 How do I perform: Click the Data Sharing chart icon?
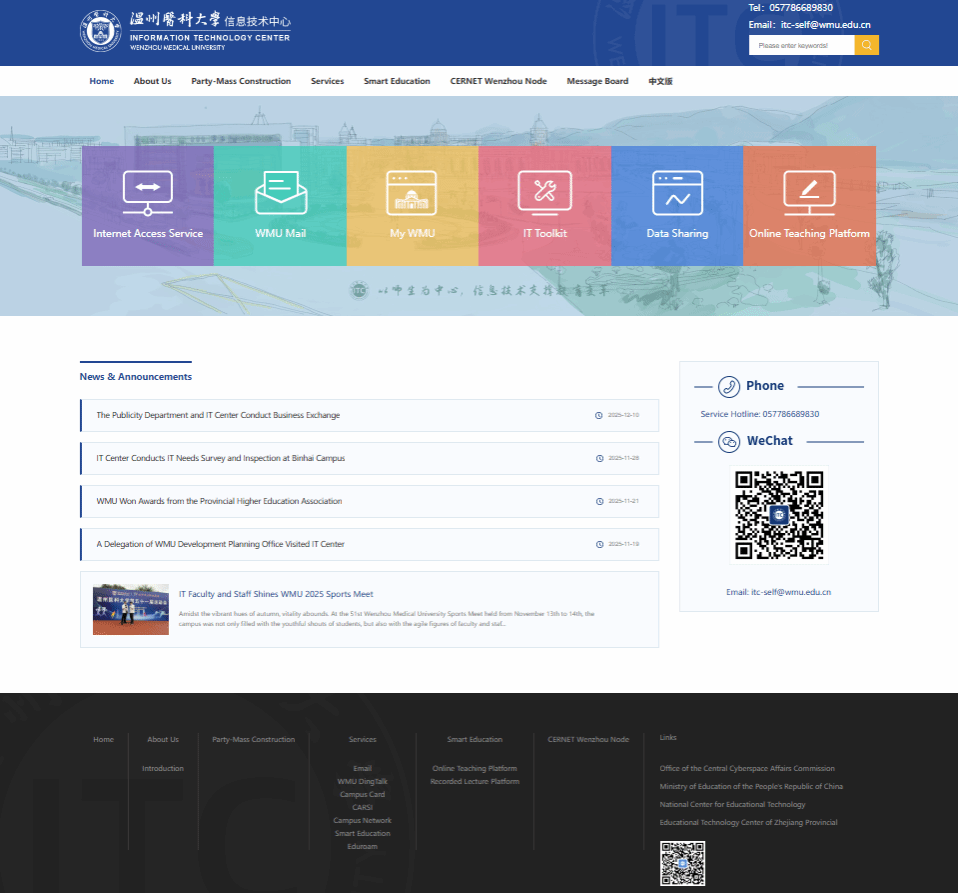677,193
